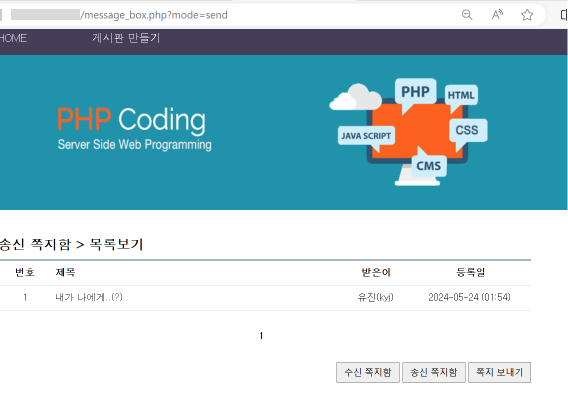The height and width of the screenshot is (402, 568).
Task: Add page to favorites with star icon
Action: (x=527, y=15)
